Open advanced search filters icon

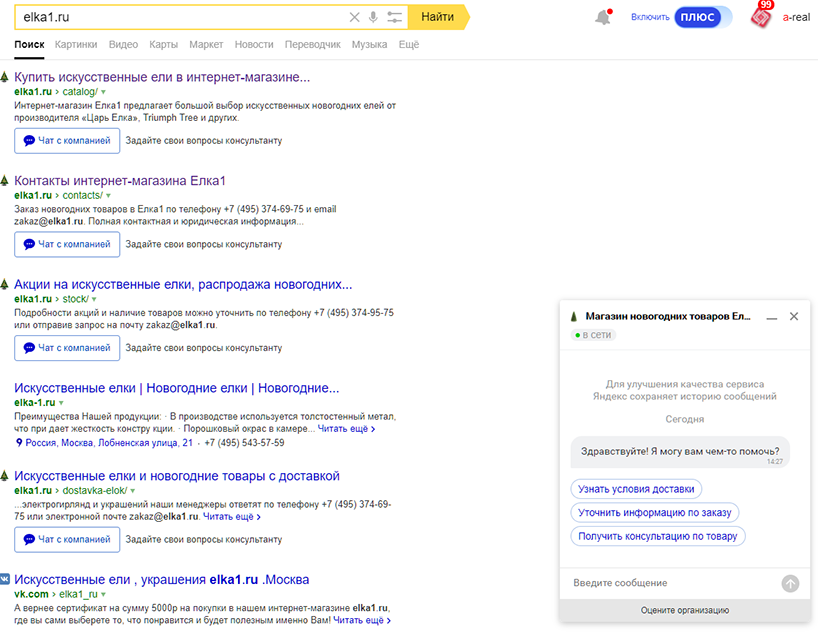pyautogui.click(x=394, y=17)
